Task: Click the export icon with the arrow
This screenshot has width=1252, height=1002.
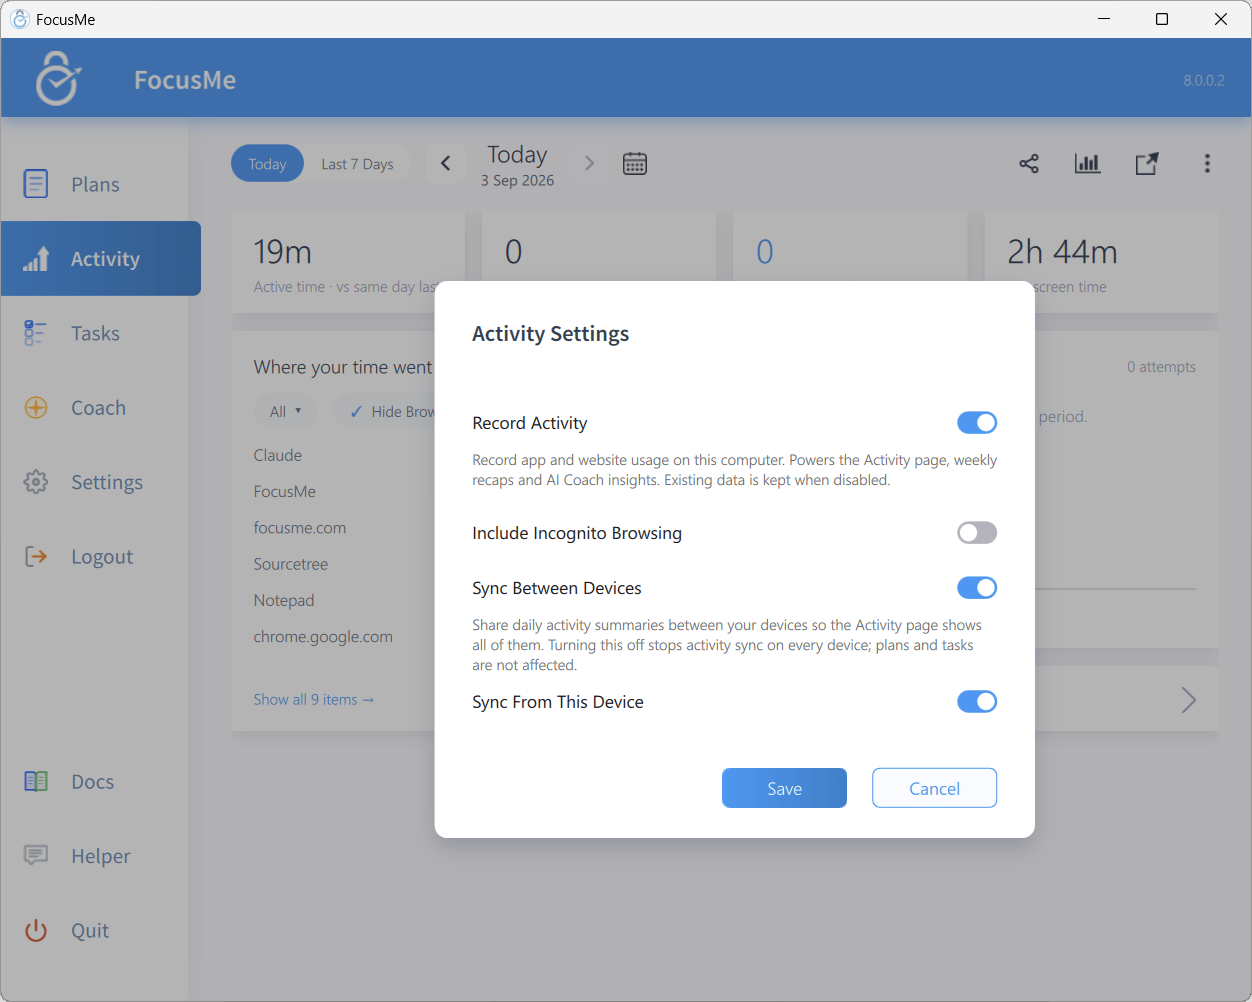Action: click(x=1147, y=164)
